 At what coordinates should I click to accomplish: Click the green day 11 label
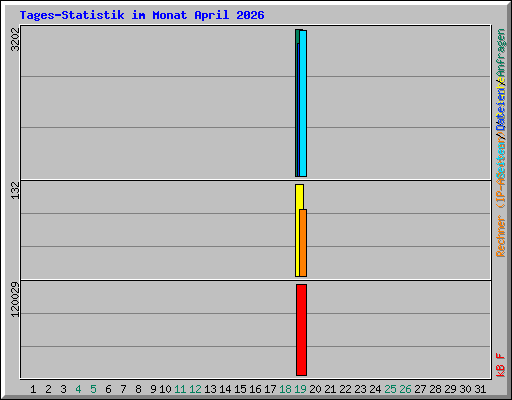(180, 389)
